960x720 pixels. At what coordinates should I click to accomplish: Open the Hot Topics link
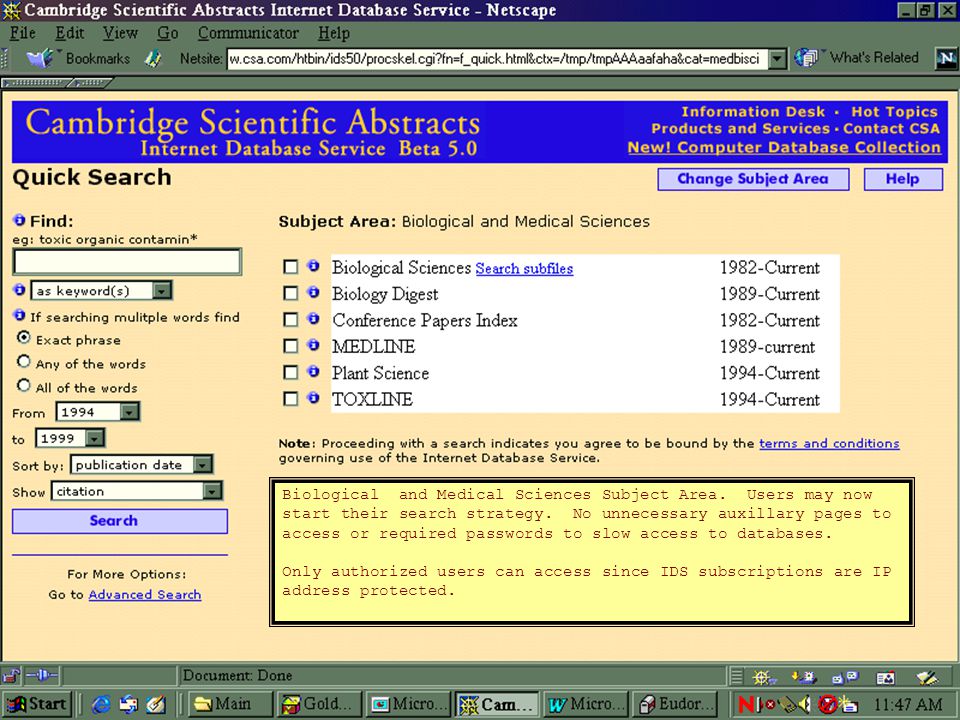894,112
